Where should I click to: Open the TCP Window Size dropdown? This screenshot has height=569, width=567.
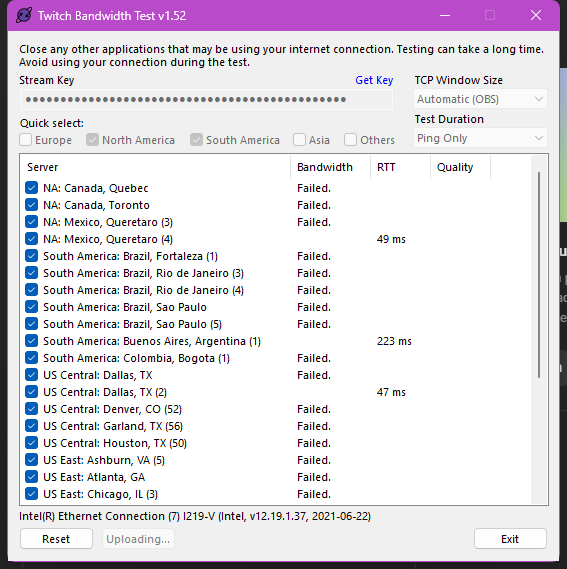coord(480,99)
